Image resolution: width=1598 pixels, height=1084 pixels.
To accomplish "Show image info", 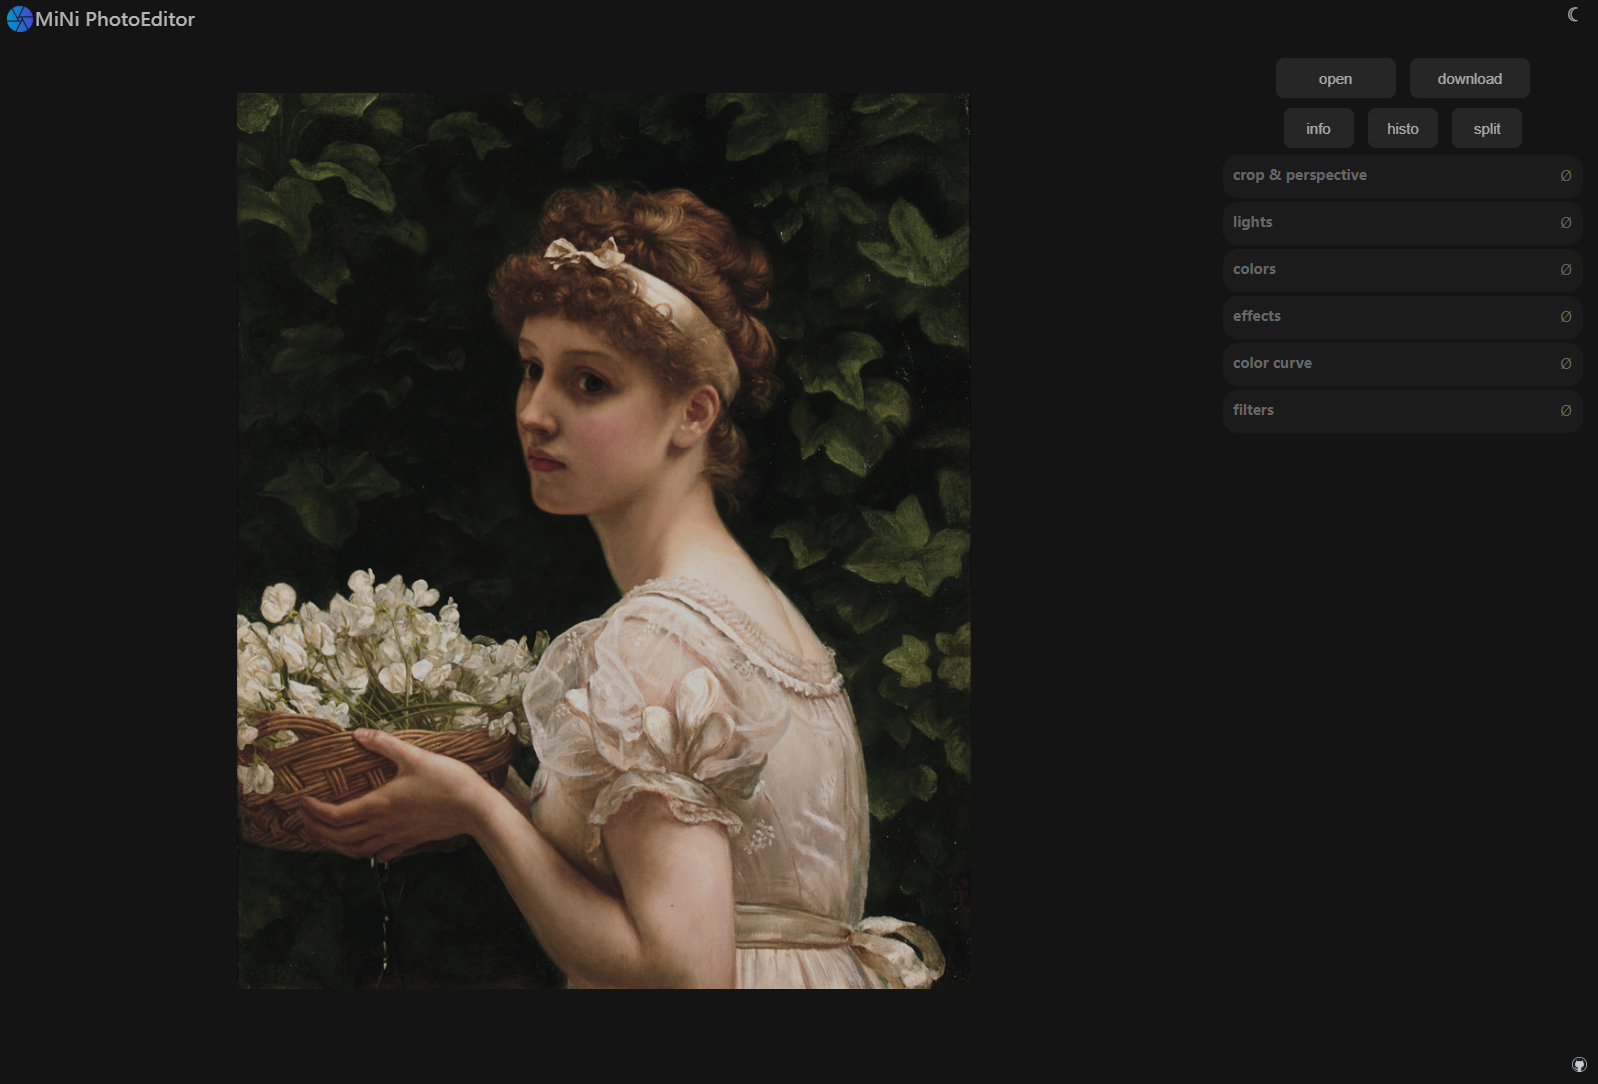I will (1318, 129).
